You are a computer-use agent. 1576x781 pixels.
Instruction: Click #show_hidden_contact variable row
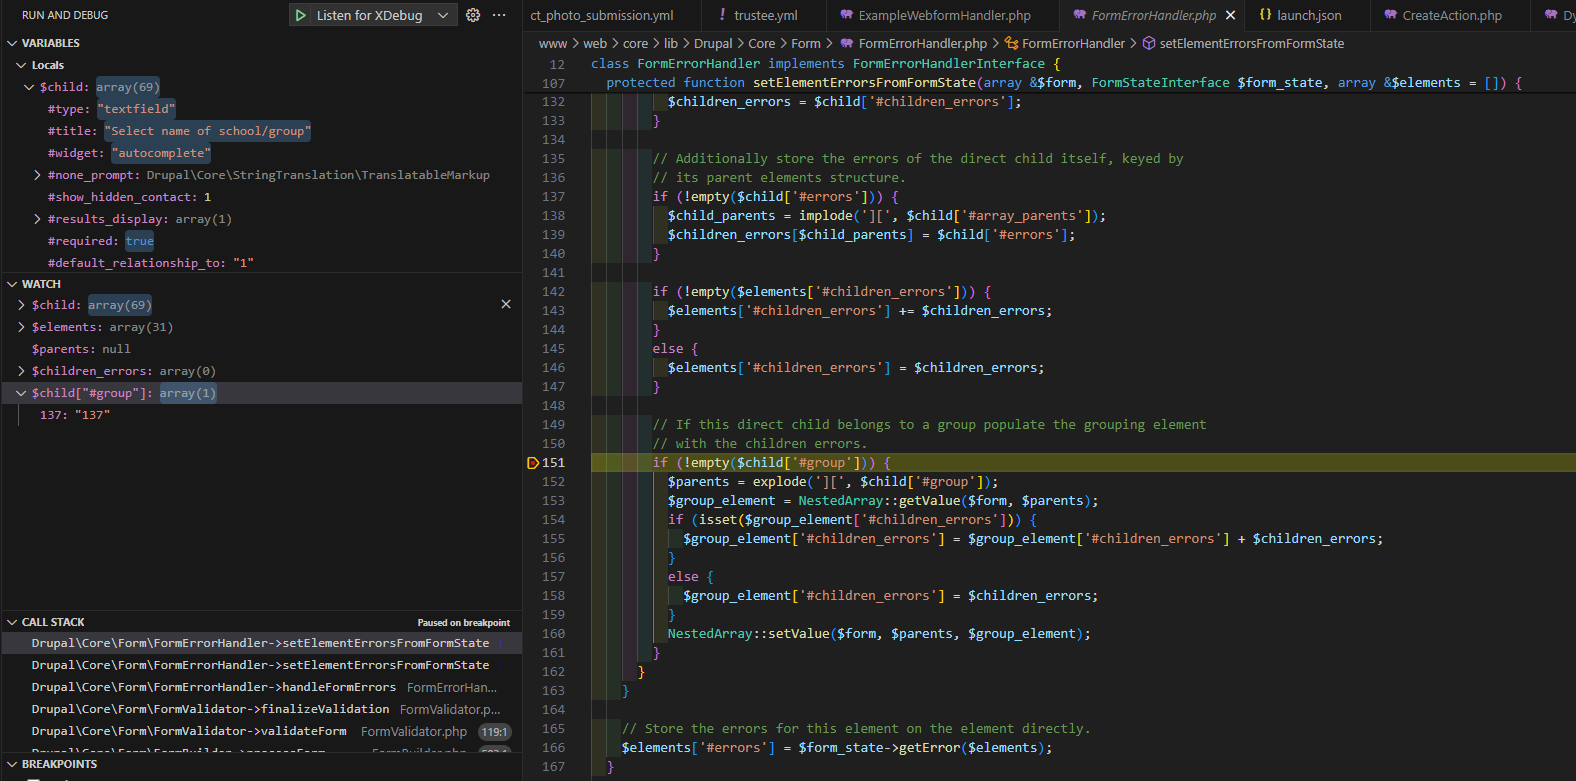[262, 197]
